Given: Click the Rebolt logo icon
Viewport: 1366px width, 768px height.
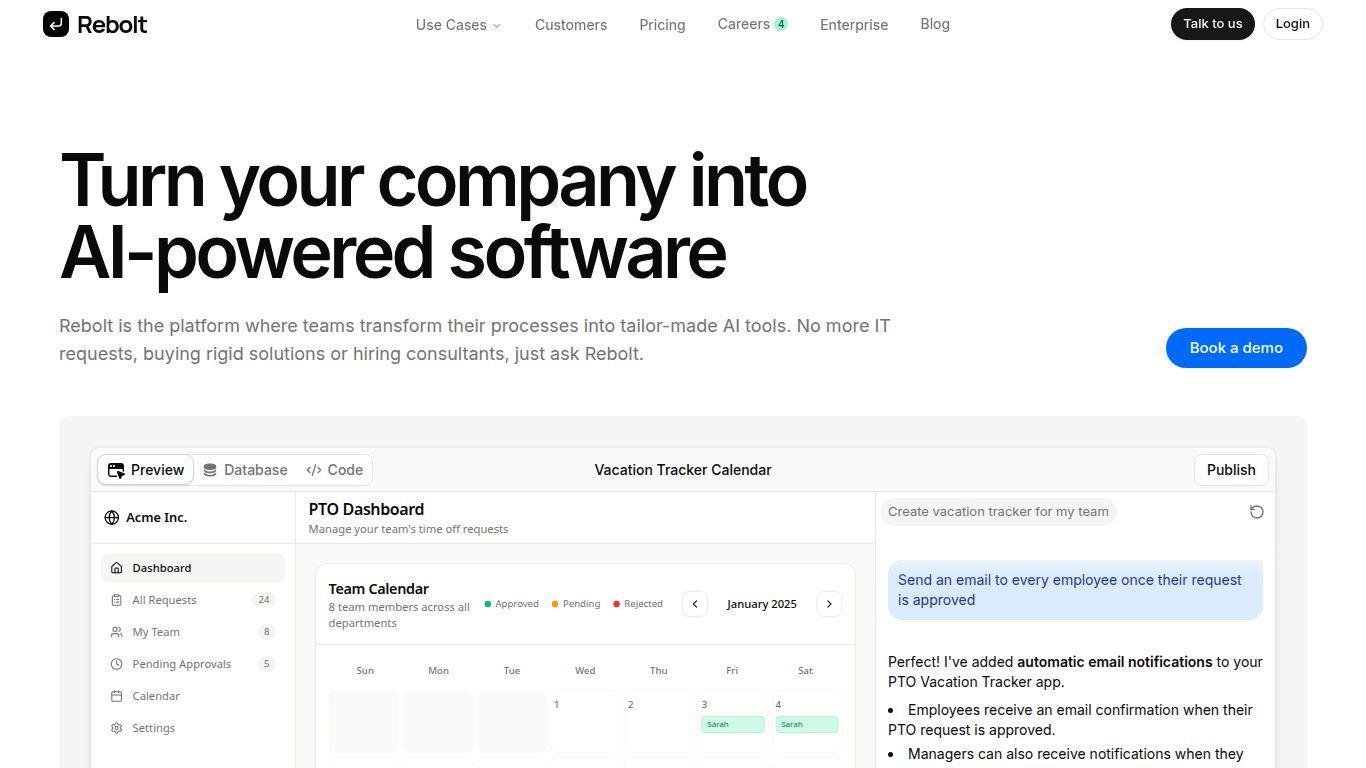Looking at the screenshot, I should click(56, 24).
